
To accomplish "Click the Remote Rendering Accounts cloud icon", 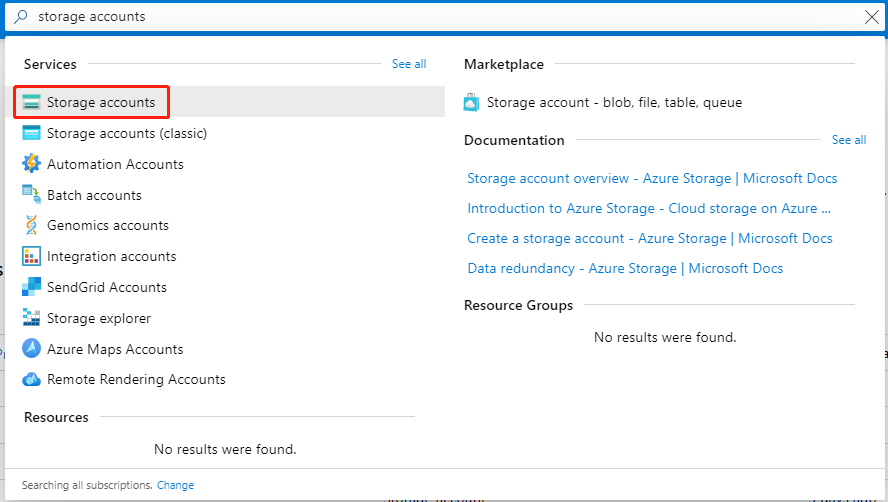I will click(31, 380).
